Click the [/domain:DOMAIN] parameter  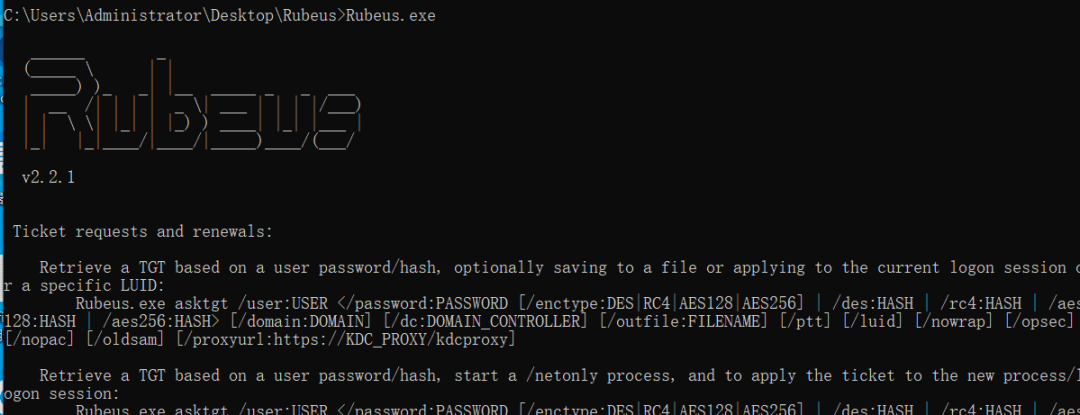(x=300, y=321)
